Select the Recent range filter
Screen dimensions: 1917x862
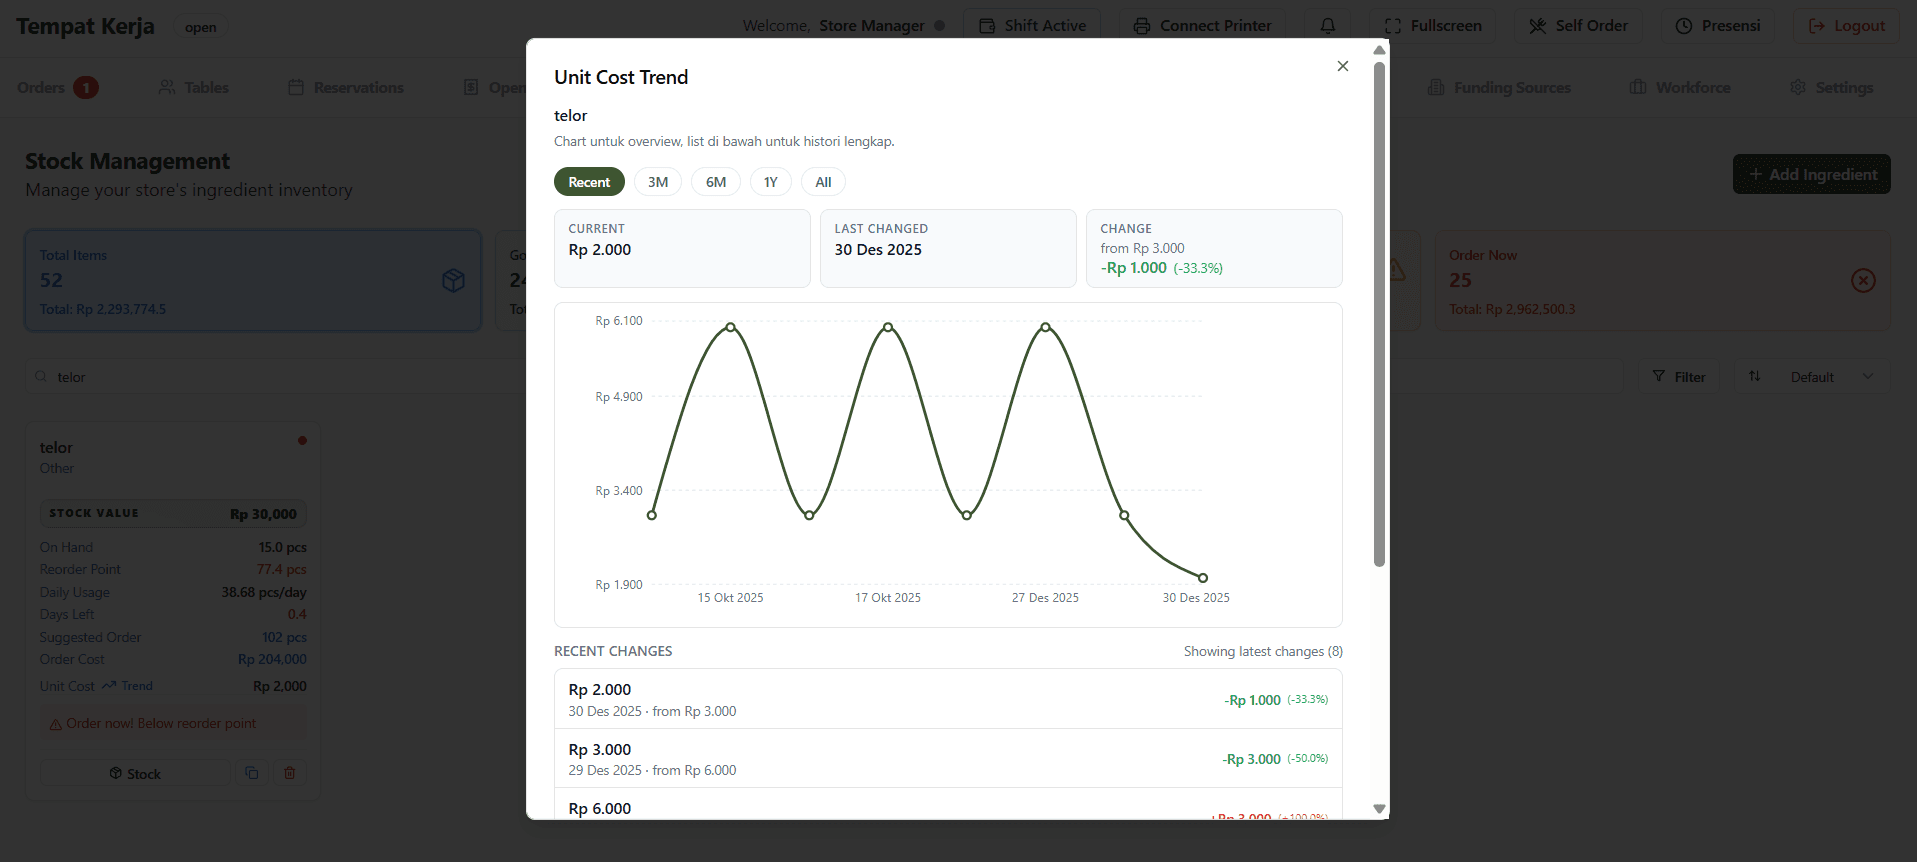pos(589,182)
